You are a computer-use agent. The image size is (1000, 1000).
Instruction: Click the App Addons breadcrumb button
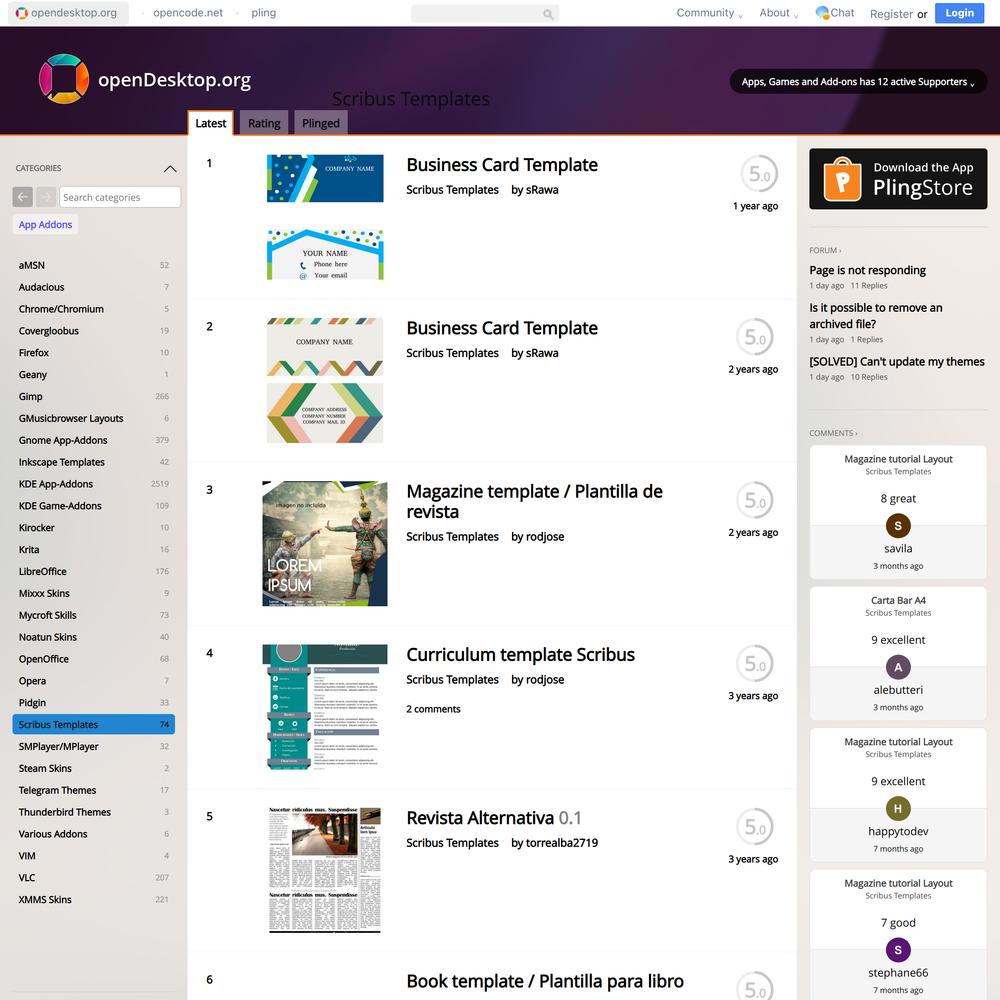[x=45, y=224]
